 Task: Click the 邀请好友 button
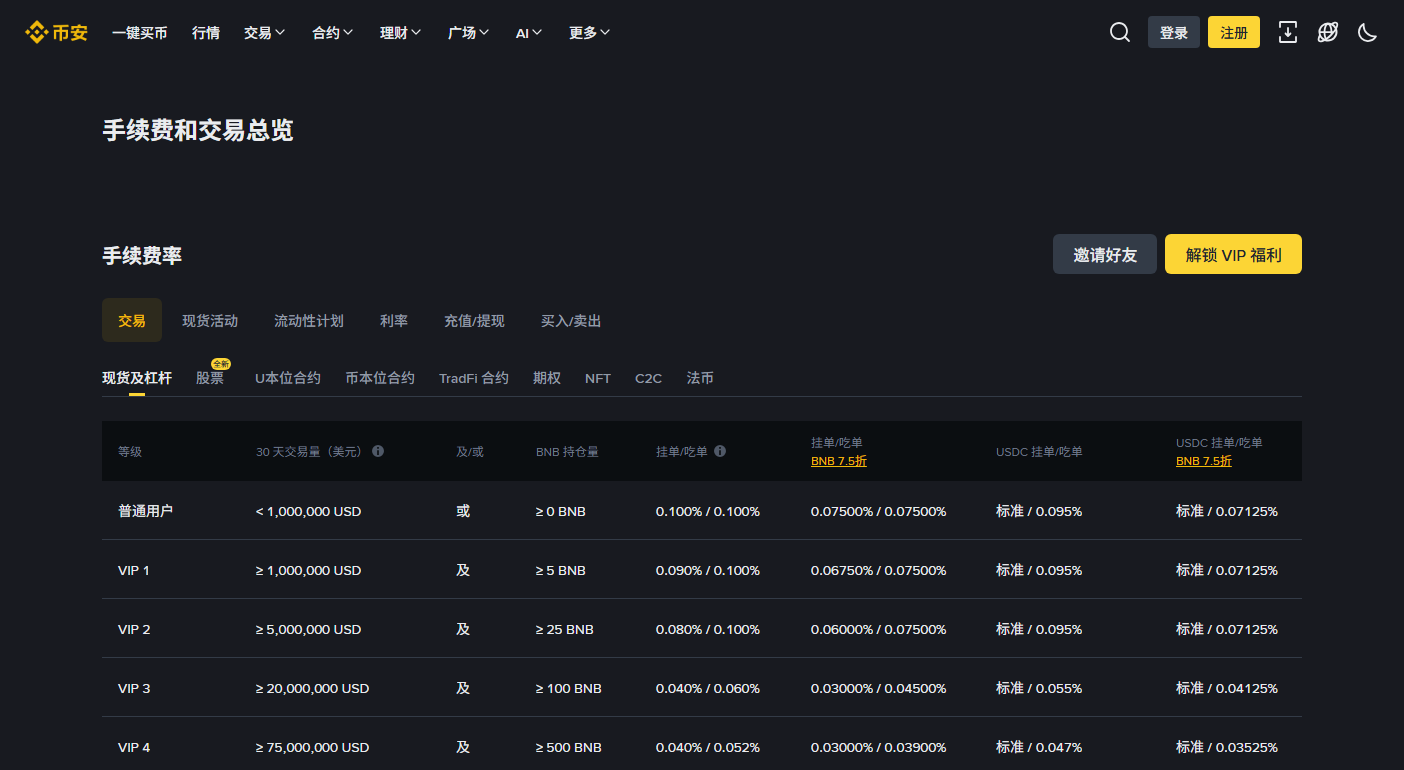pyautogui.click(x=1105, y=255)
